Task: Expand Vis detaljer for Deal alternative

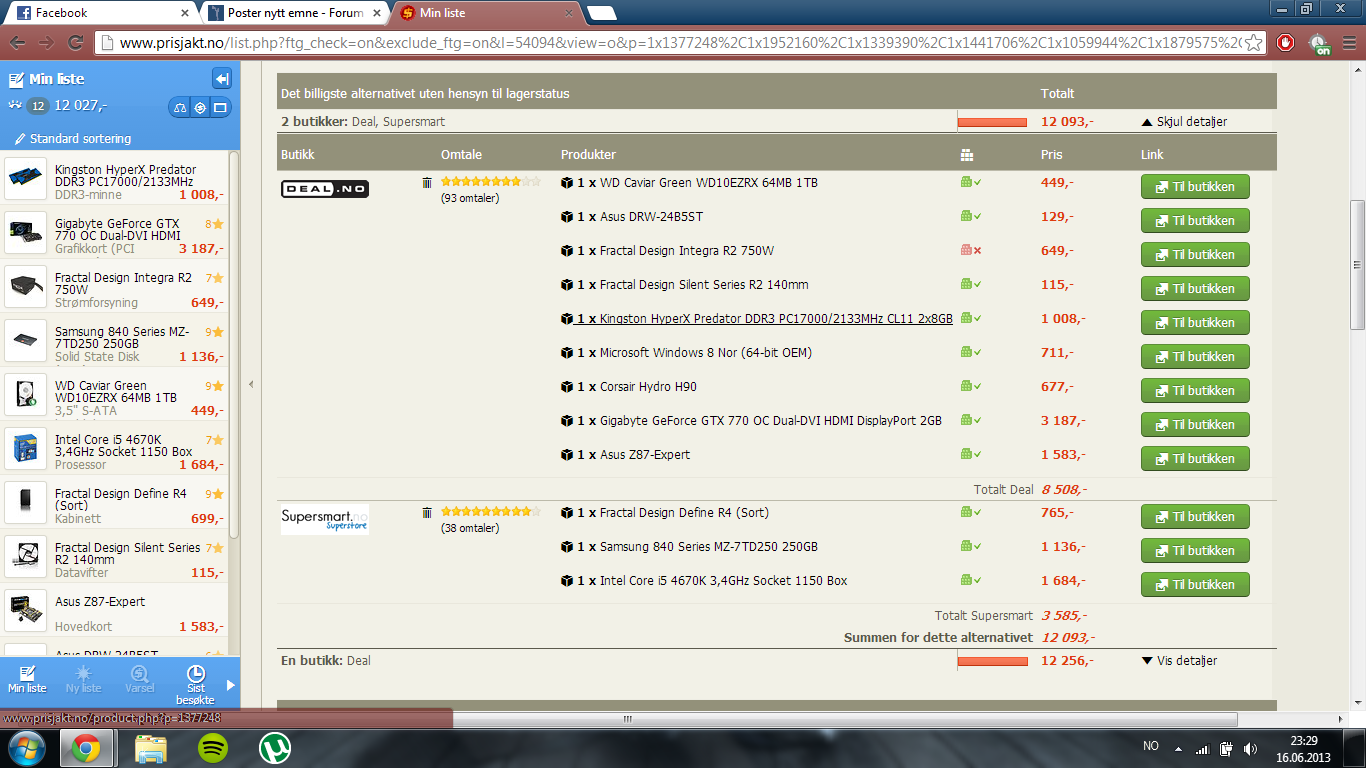Action: tap(1179, 661)
